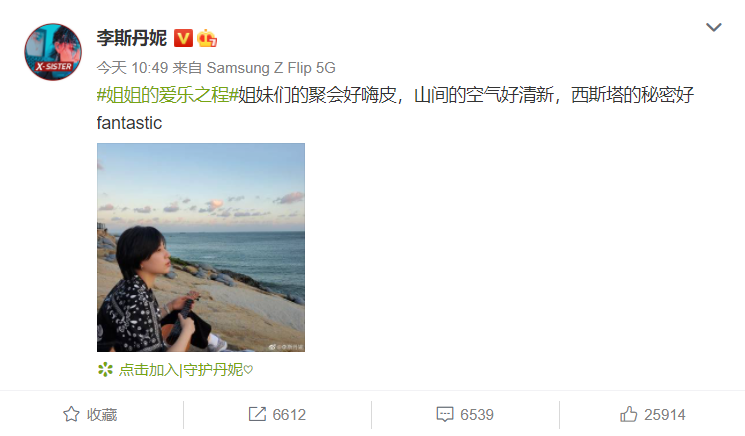Click the orange V verified badge
The height and width of the screenshot is (436, 745).
pyautogui.click(x=183, y=38)
